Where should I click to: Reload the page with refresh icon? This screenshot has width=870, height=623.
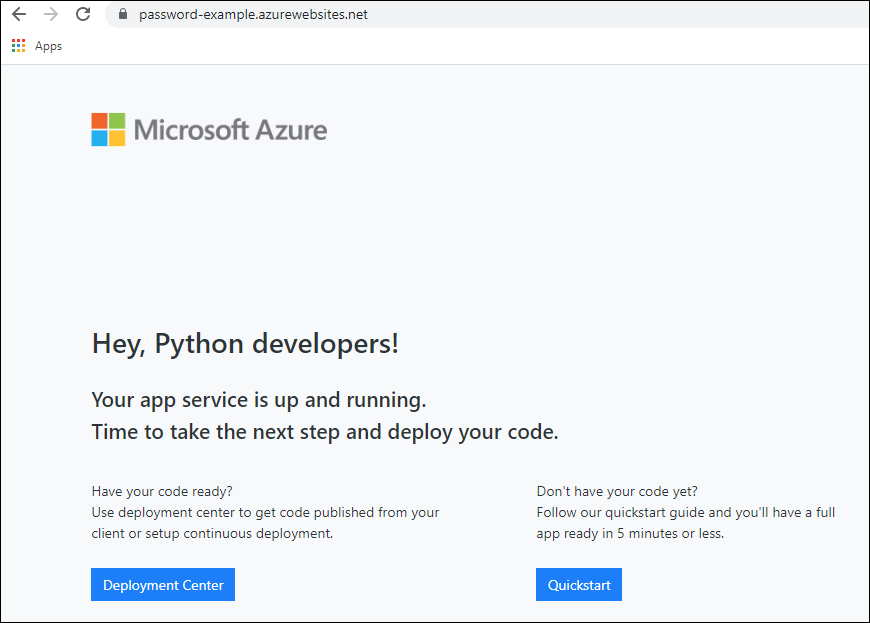[83, 14]
